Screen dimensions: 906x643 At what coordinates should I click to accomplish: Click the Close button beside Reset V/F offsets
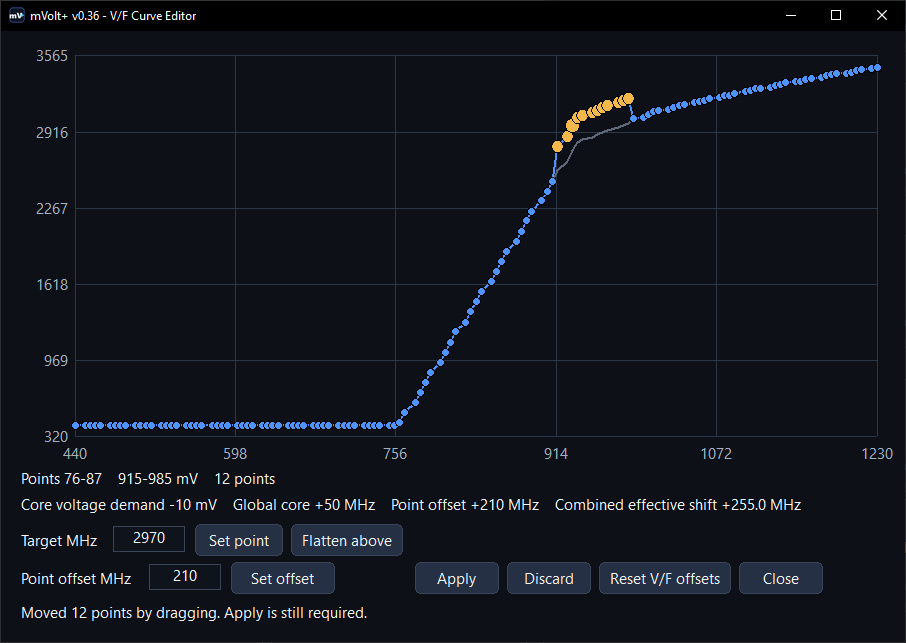pos(781,578)
